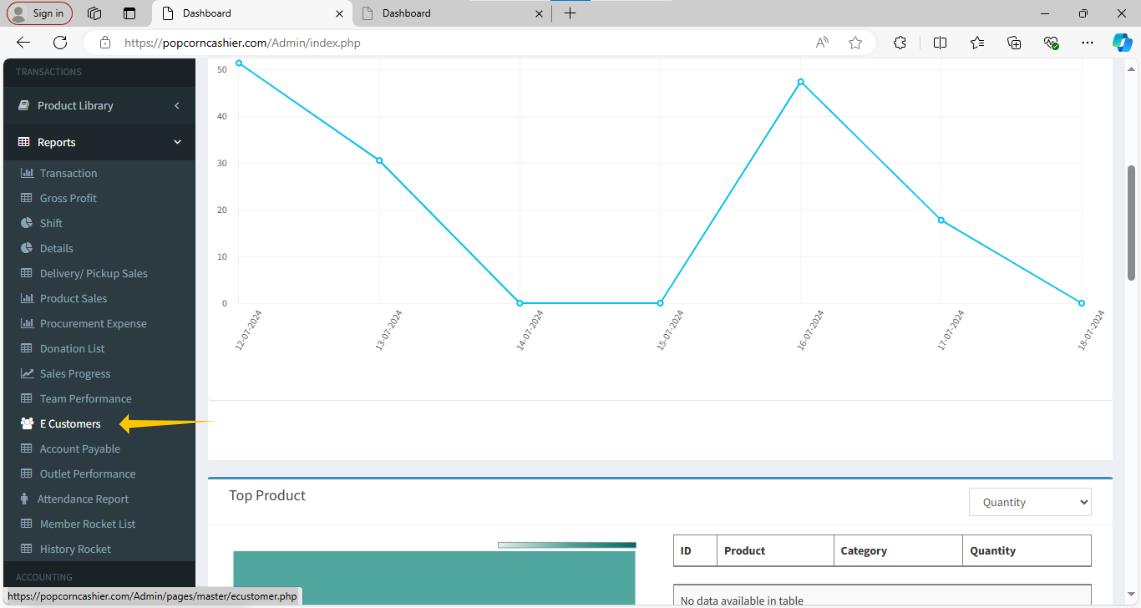Open the Copilot sidebar icon
The image size is (1141, 608).
coord(1121,43)
